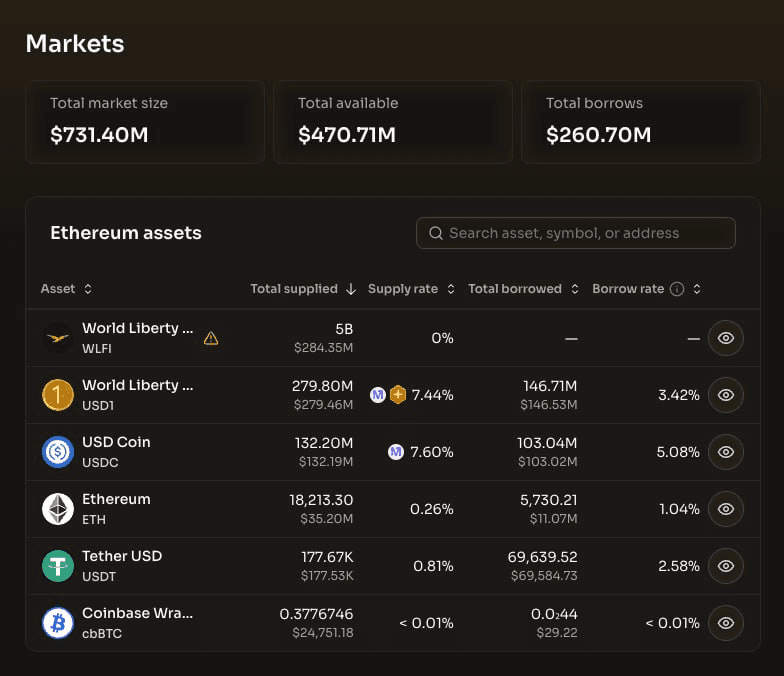Click the USDC blue coin icon
Screen dimensions: 784x676
(x=58, y=452)
